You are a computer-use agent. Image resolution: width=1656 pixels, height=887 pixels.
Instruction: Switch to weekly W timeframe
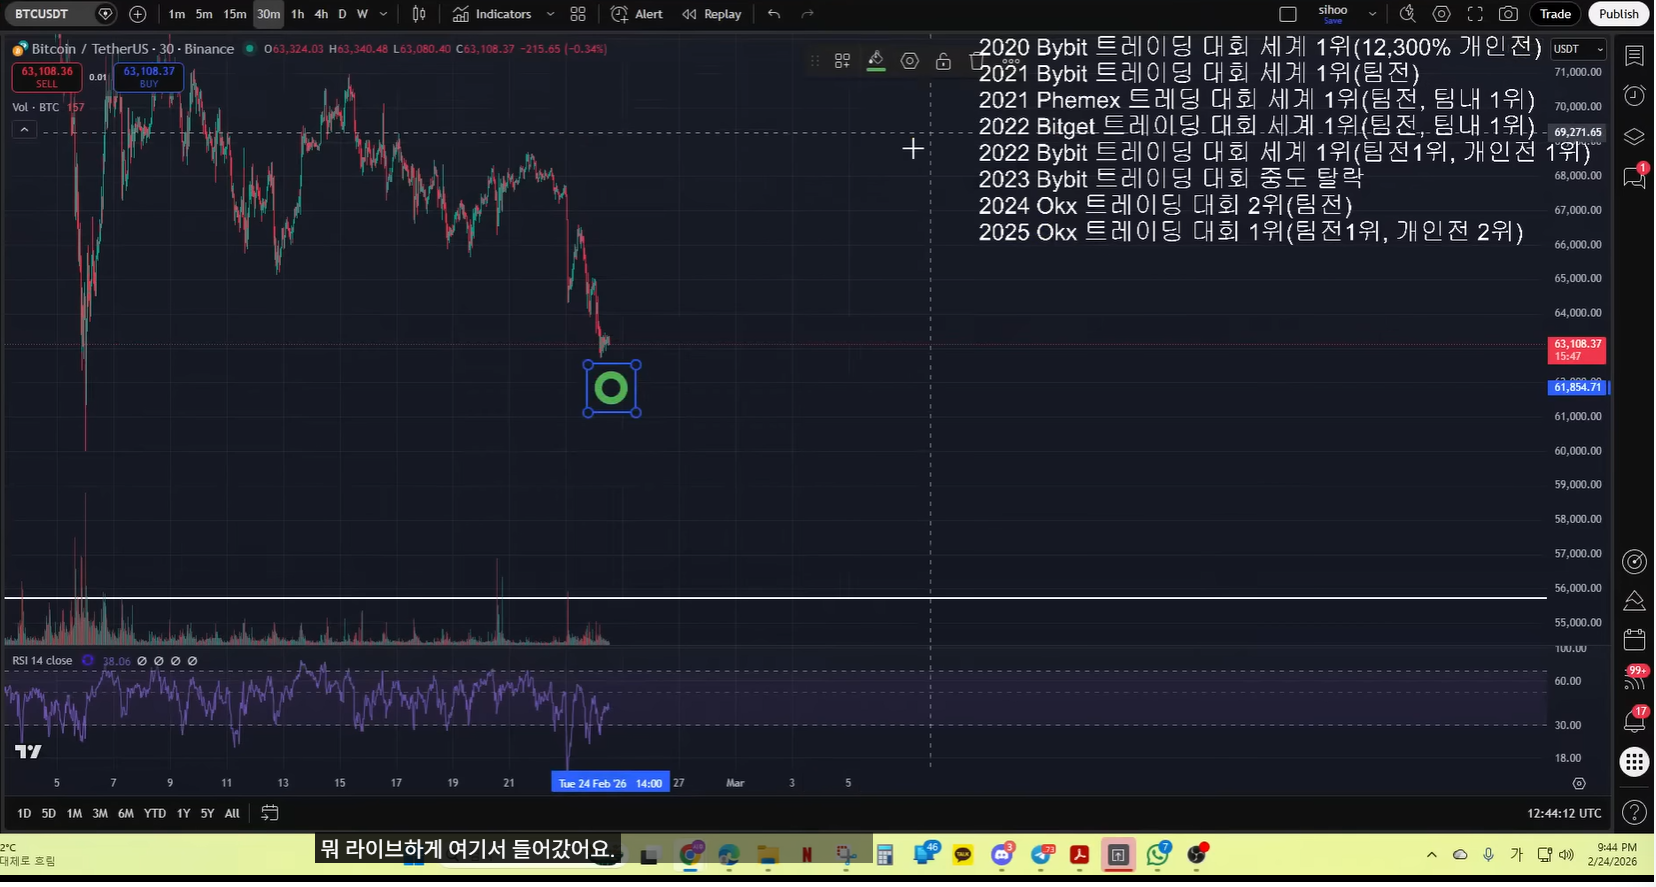(362, 14)
